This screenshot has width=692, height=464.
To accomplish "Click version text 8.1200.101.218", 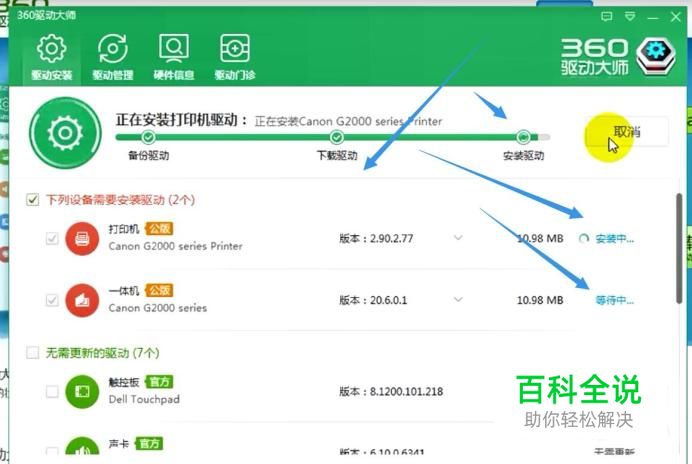I will (x=406, y=392).
